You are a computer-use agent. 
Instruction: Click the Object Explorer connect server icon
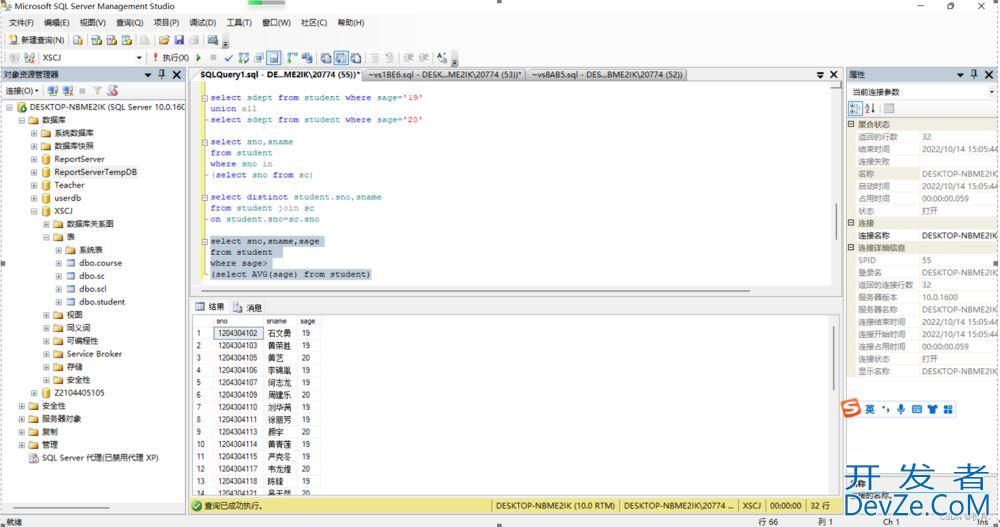point(53,91)
